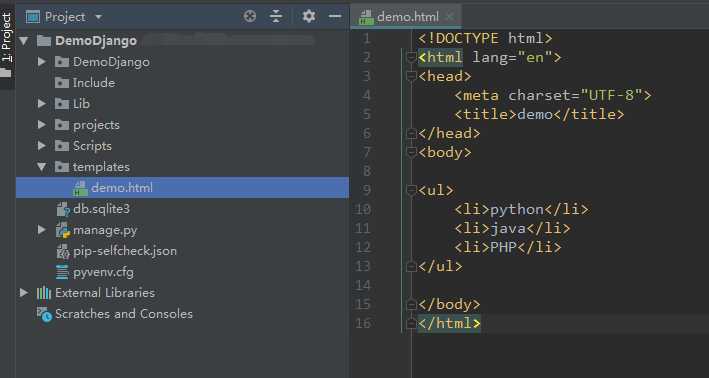
Task: Select demo.html in the project tree
Action: pyautogui.click(x=182, y=188)
